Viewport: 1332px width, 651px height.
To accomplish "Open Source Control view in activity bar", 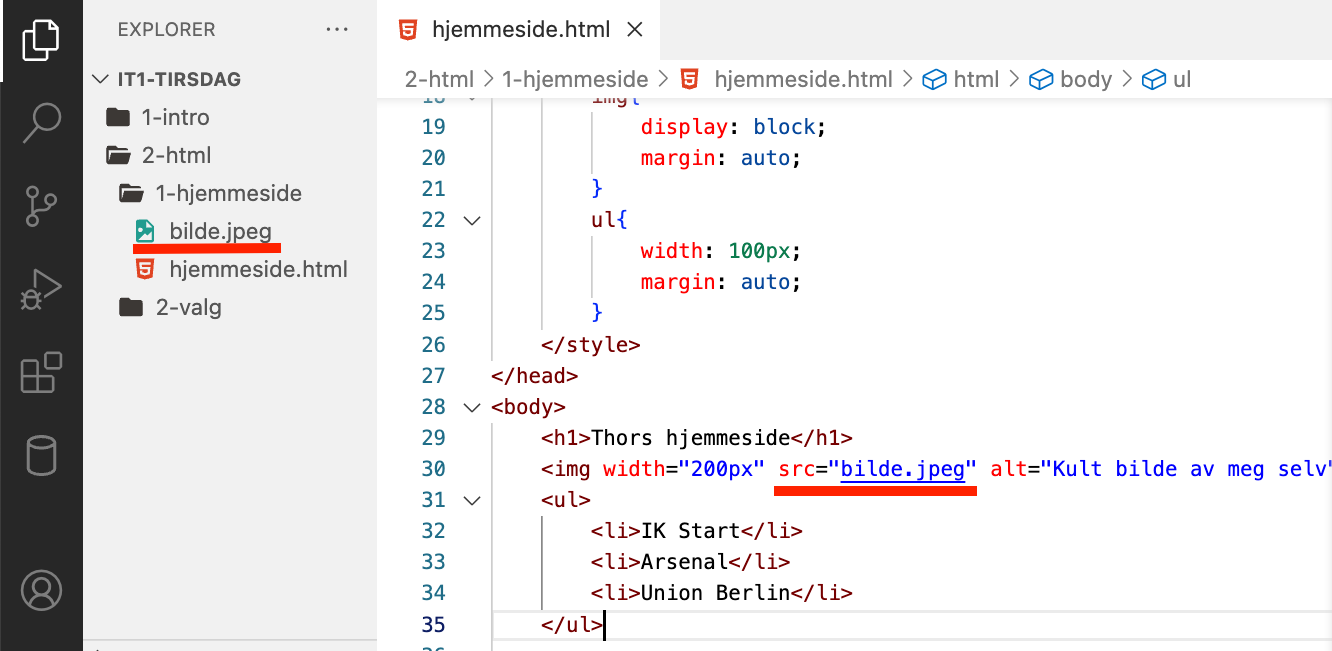I will click(x=41, y=206).
